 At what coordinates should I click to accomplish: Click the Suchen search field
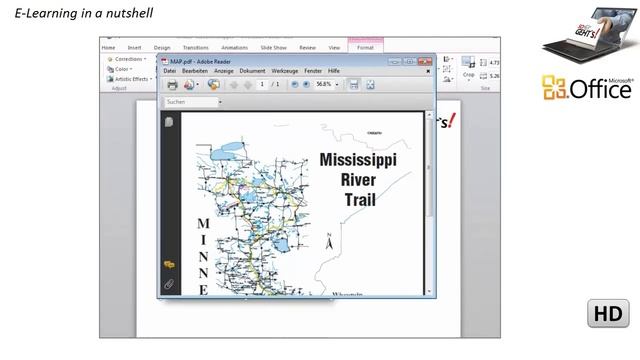191,102
